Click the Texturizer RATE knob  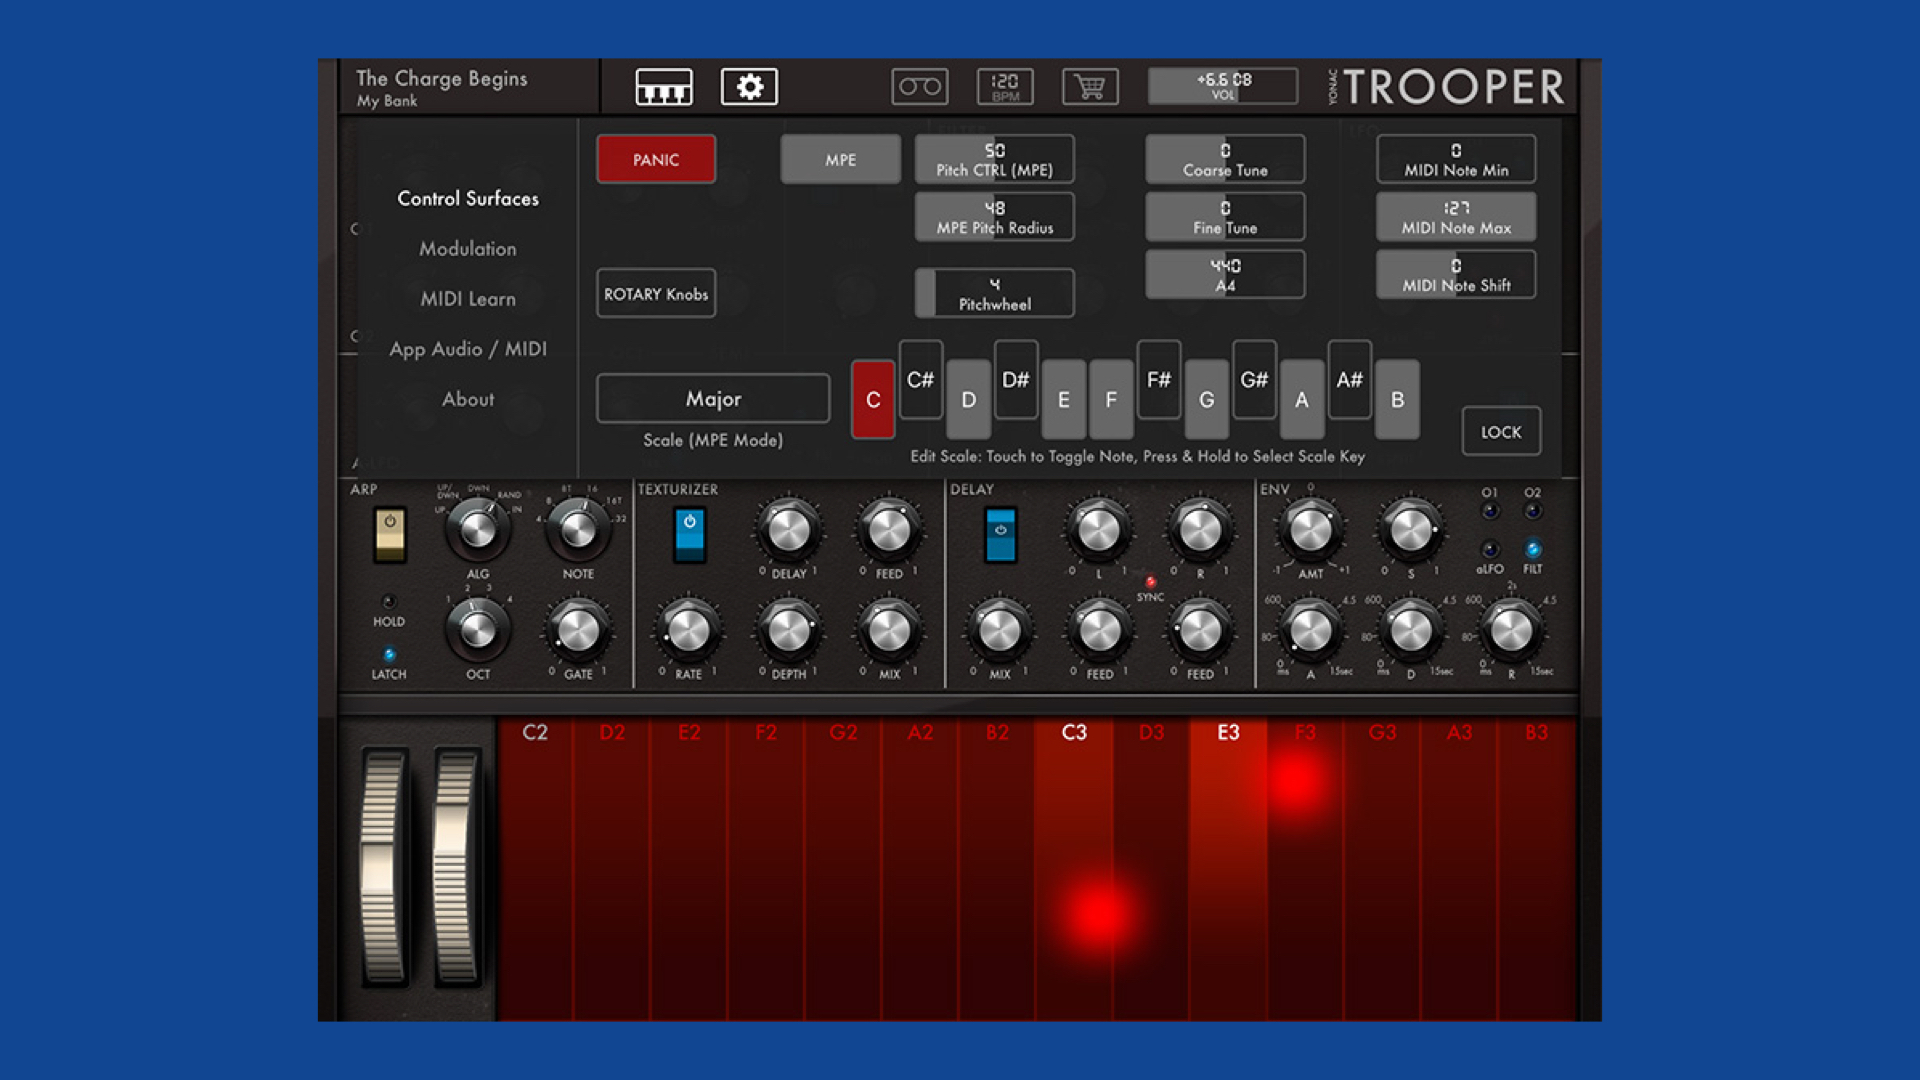click(688, 630)
